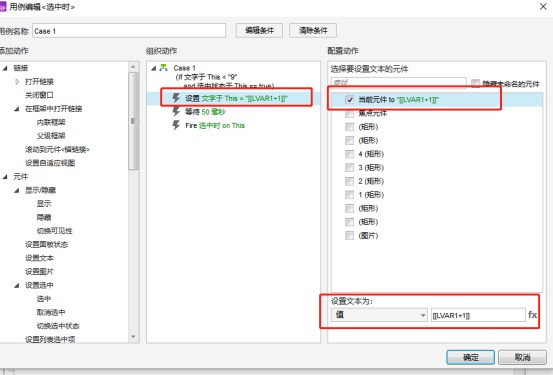Image resolution: width=553 pixels, height=375 pixels.
Task: Close the 用例编辑 dialog with the X
Action: (x=543, y=6)
